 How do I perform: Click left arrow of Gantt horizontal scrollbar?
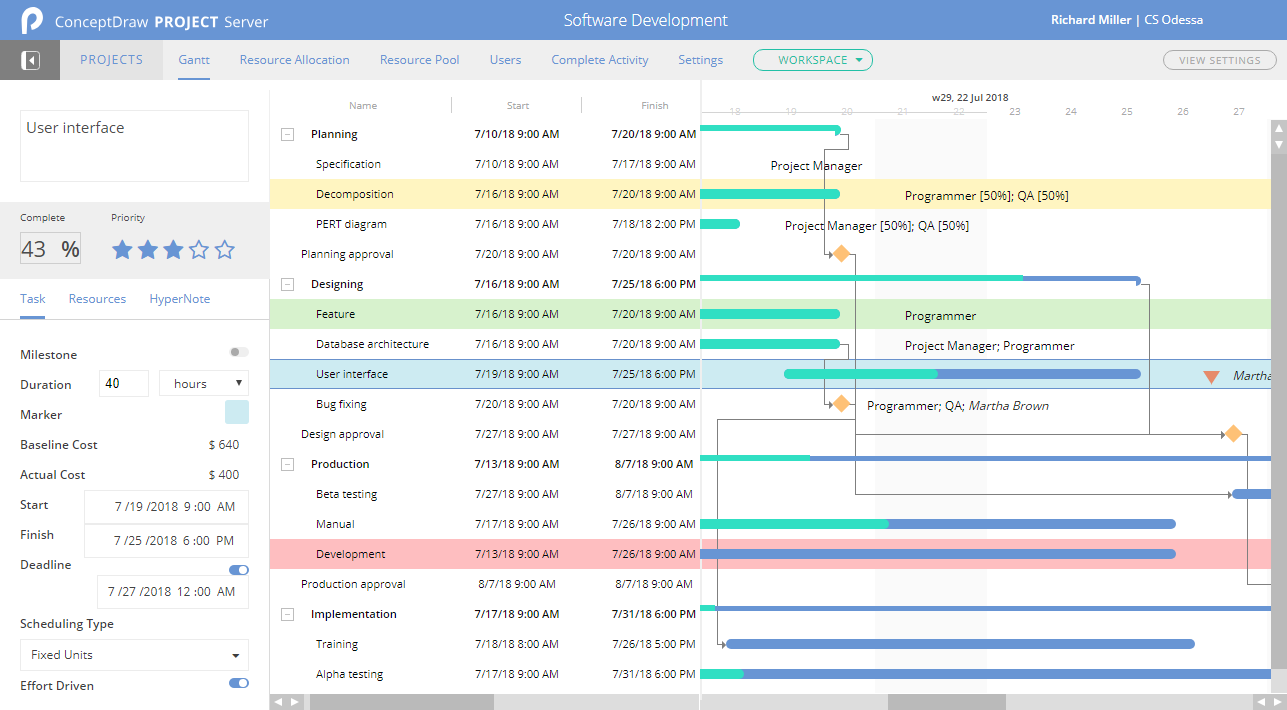pyautogui.click(x=1261, y=702)
